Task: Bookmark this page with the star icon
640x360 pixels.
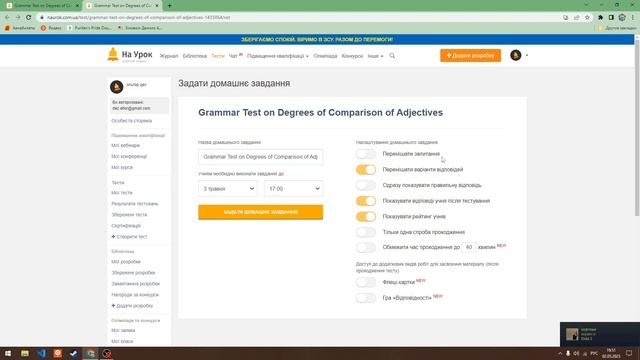Action: click(x=587, y=18)
